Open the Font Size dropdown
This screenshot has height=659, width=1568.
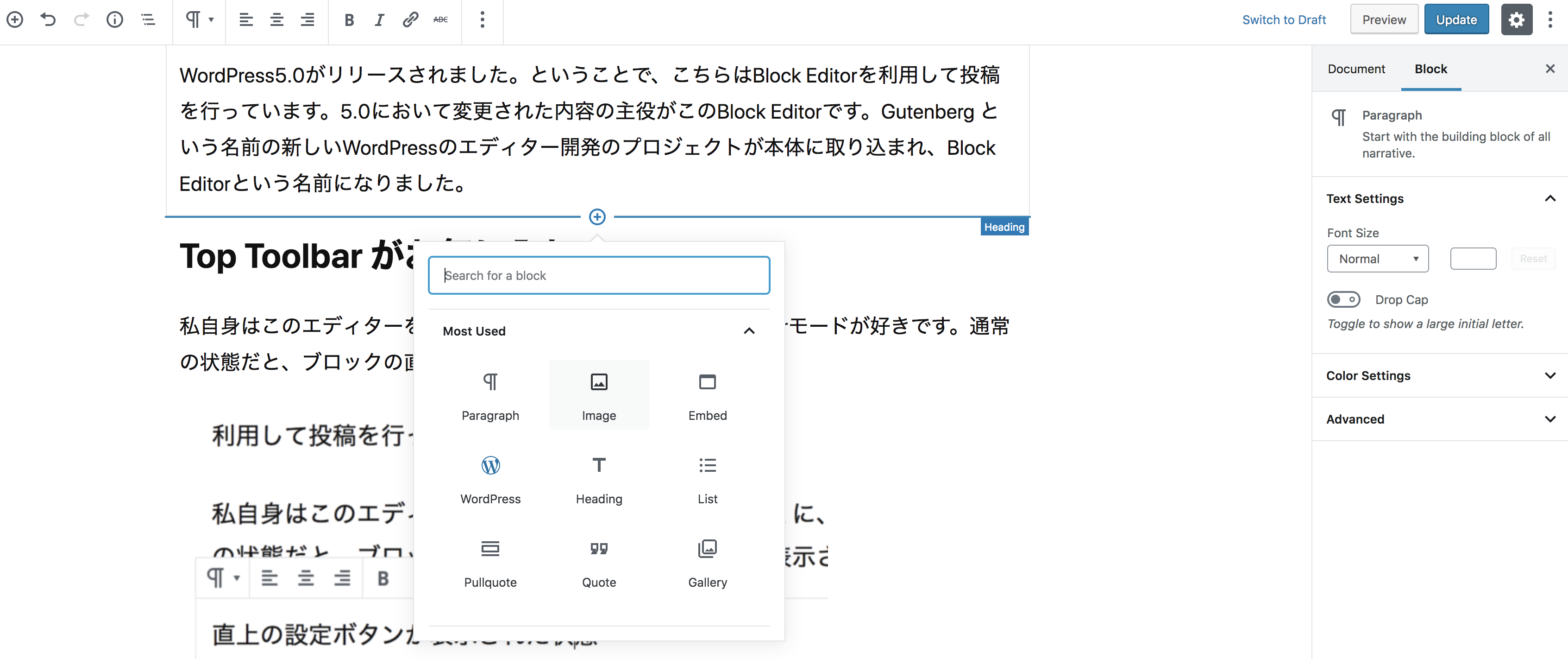click(x=1377, y=259)
